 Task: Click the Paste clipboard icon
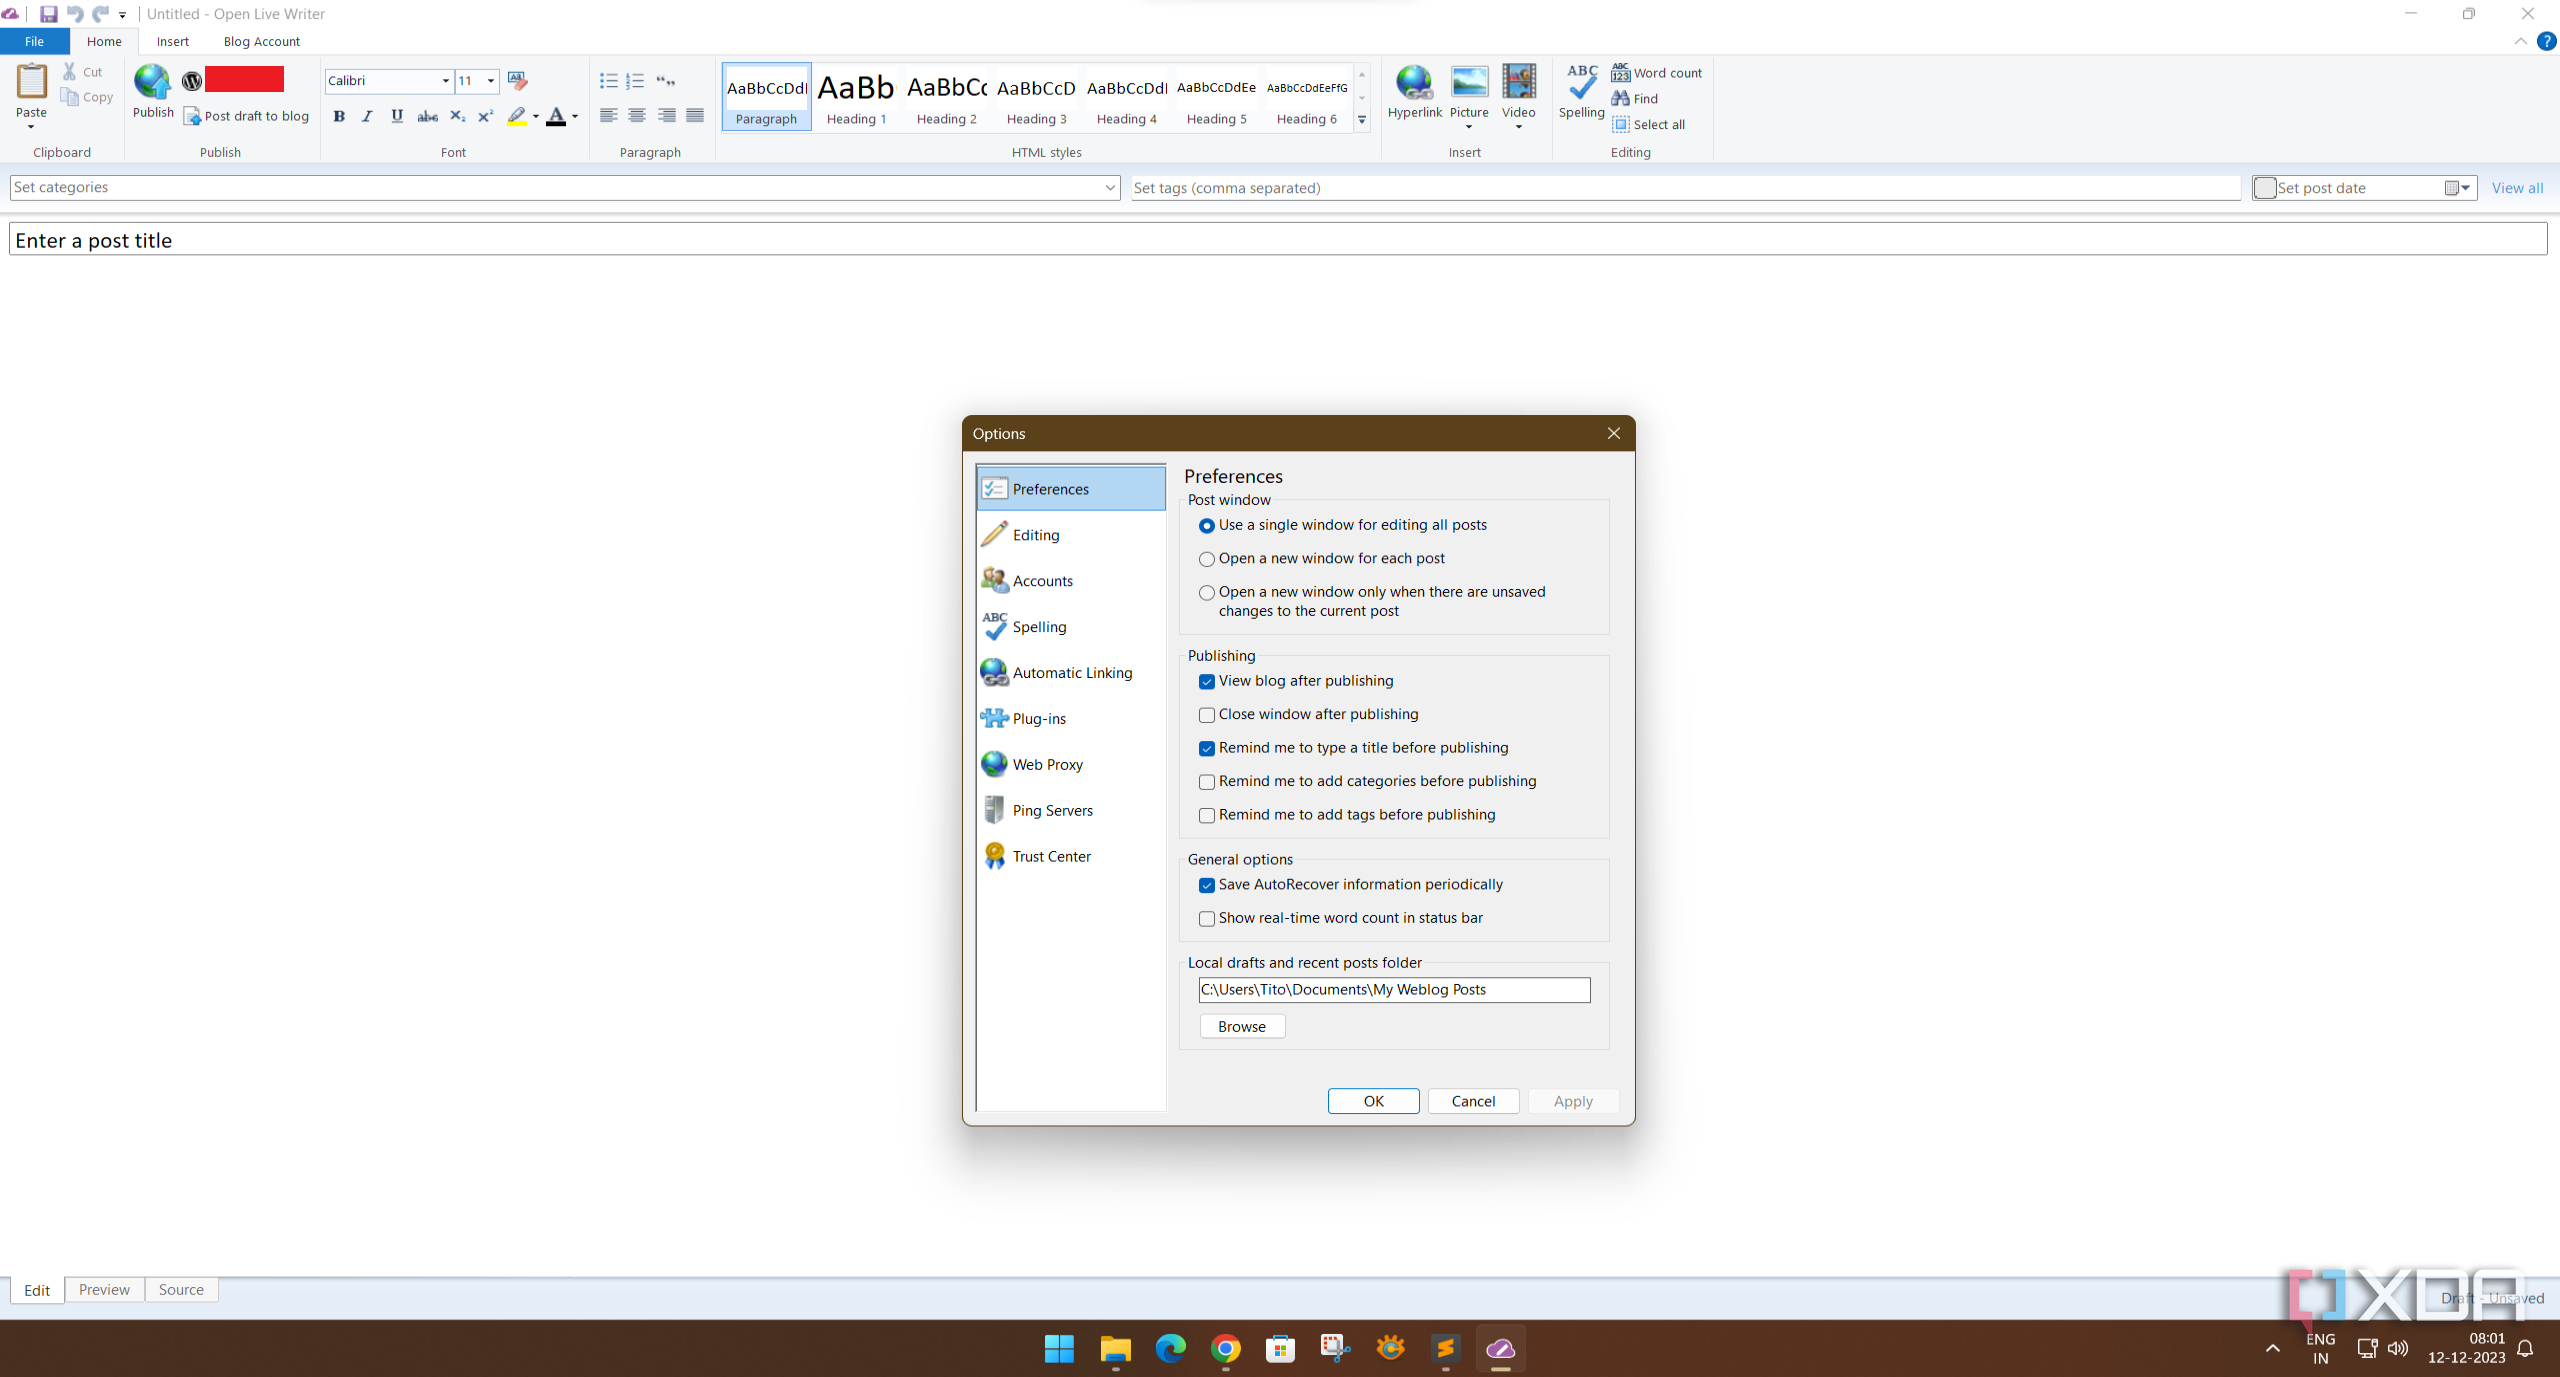pyautogui.click(x=31, y=82)
